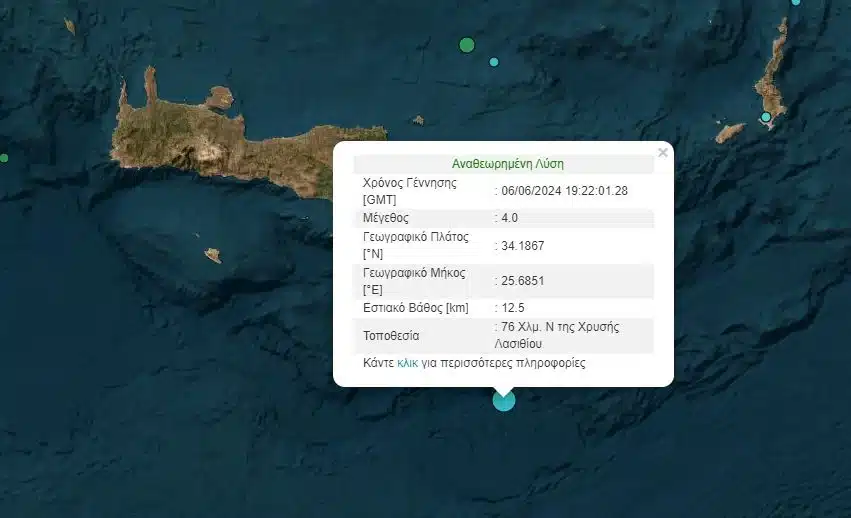This screenshot has height=518, width=851.
Task: Select the large teal earthquake marker below popup
Action: click(x=504, y=400)
